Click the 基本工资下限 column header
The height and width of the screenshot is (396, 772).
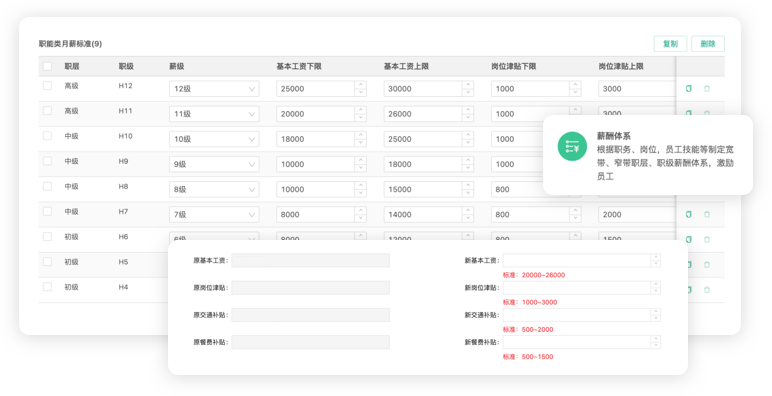point(299,66)
